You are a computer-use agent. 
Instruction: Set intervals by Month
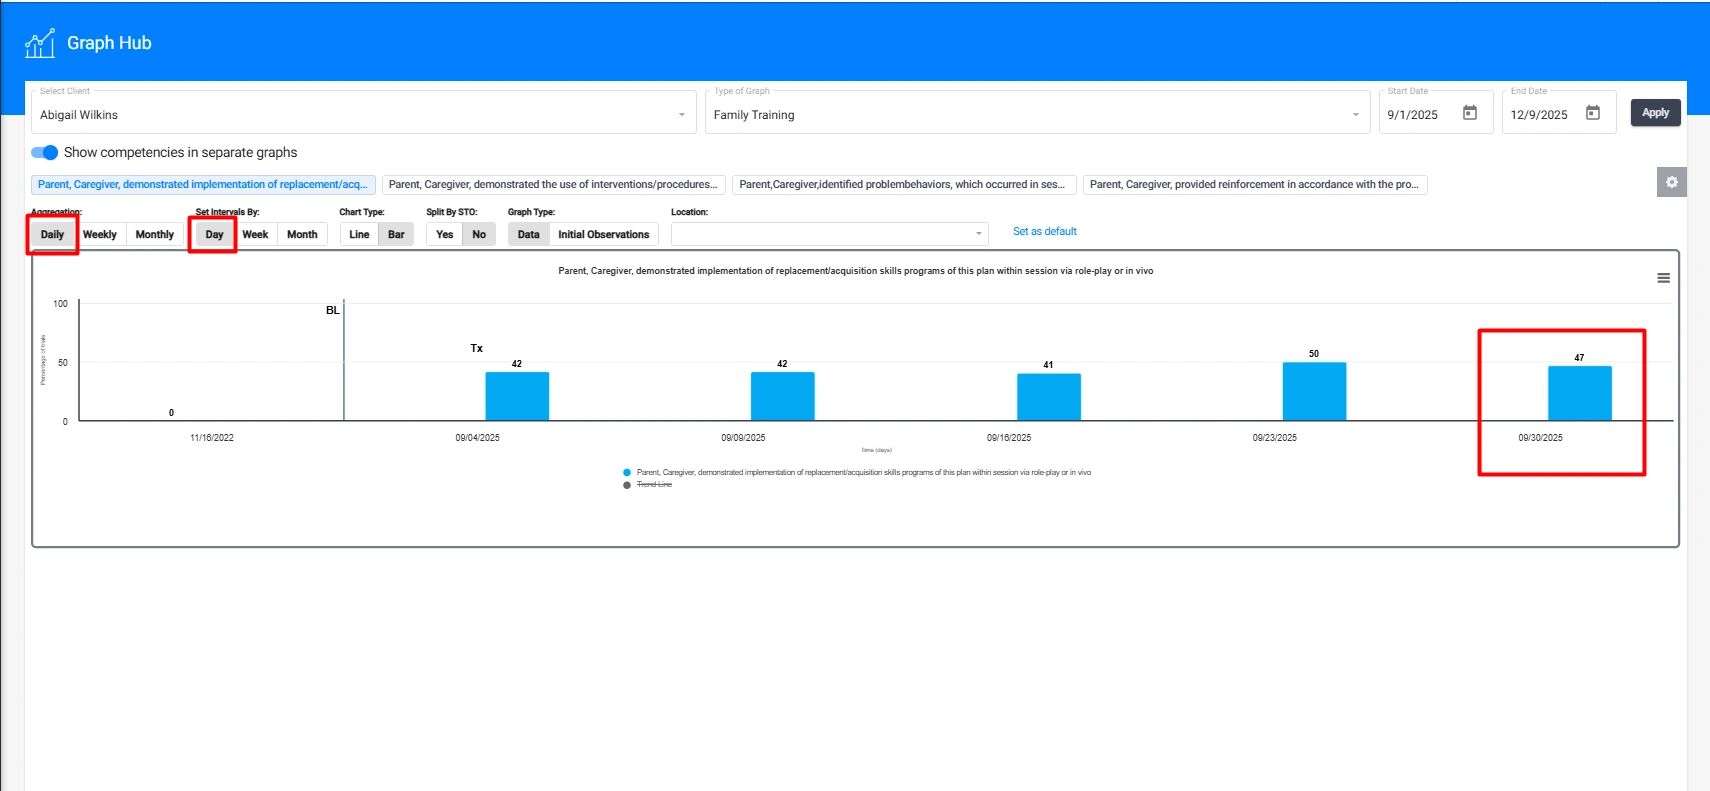(x=302, y=235)
